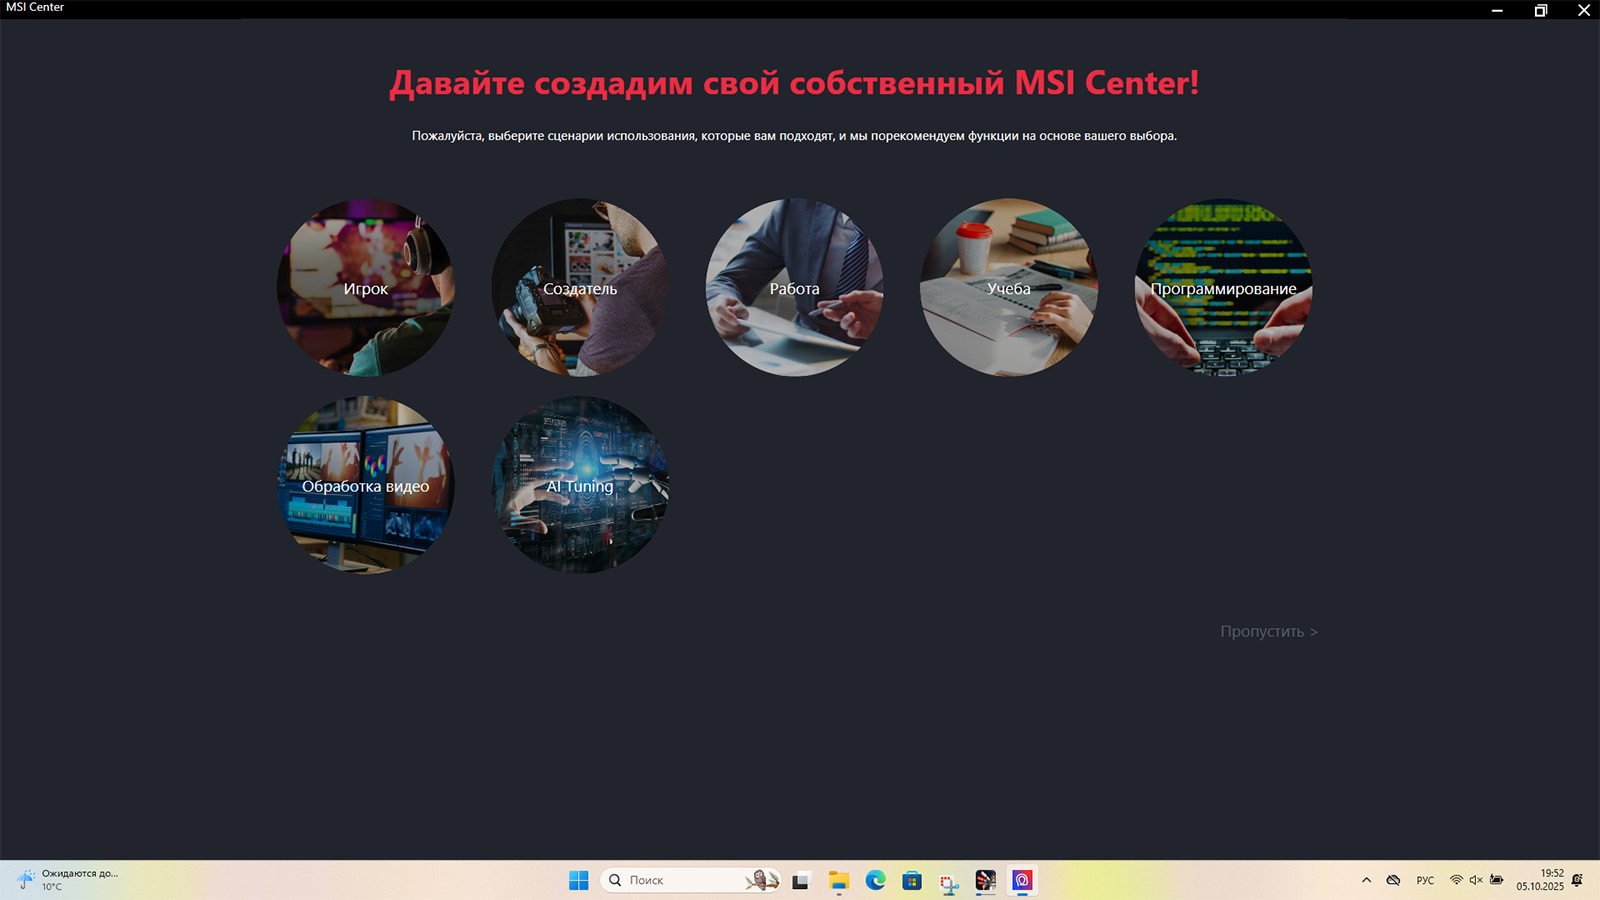The image size is (1600, 900).
Task: Choose the Создатель scenario circle
Action: click(x=580, y=288)
